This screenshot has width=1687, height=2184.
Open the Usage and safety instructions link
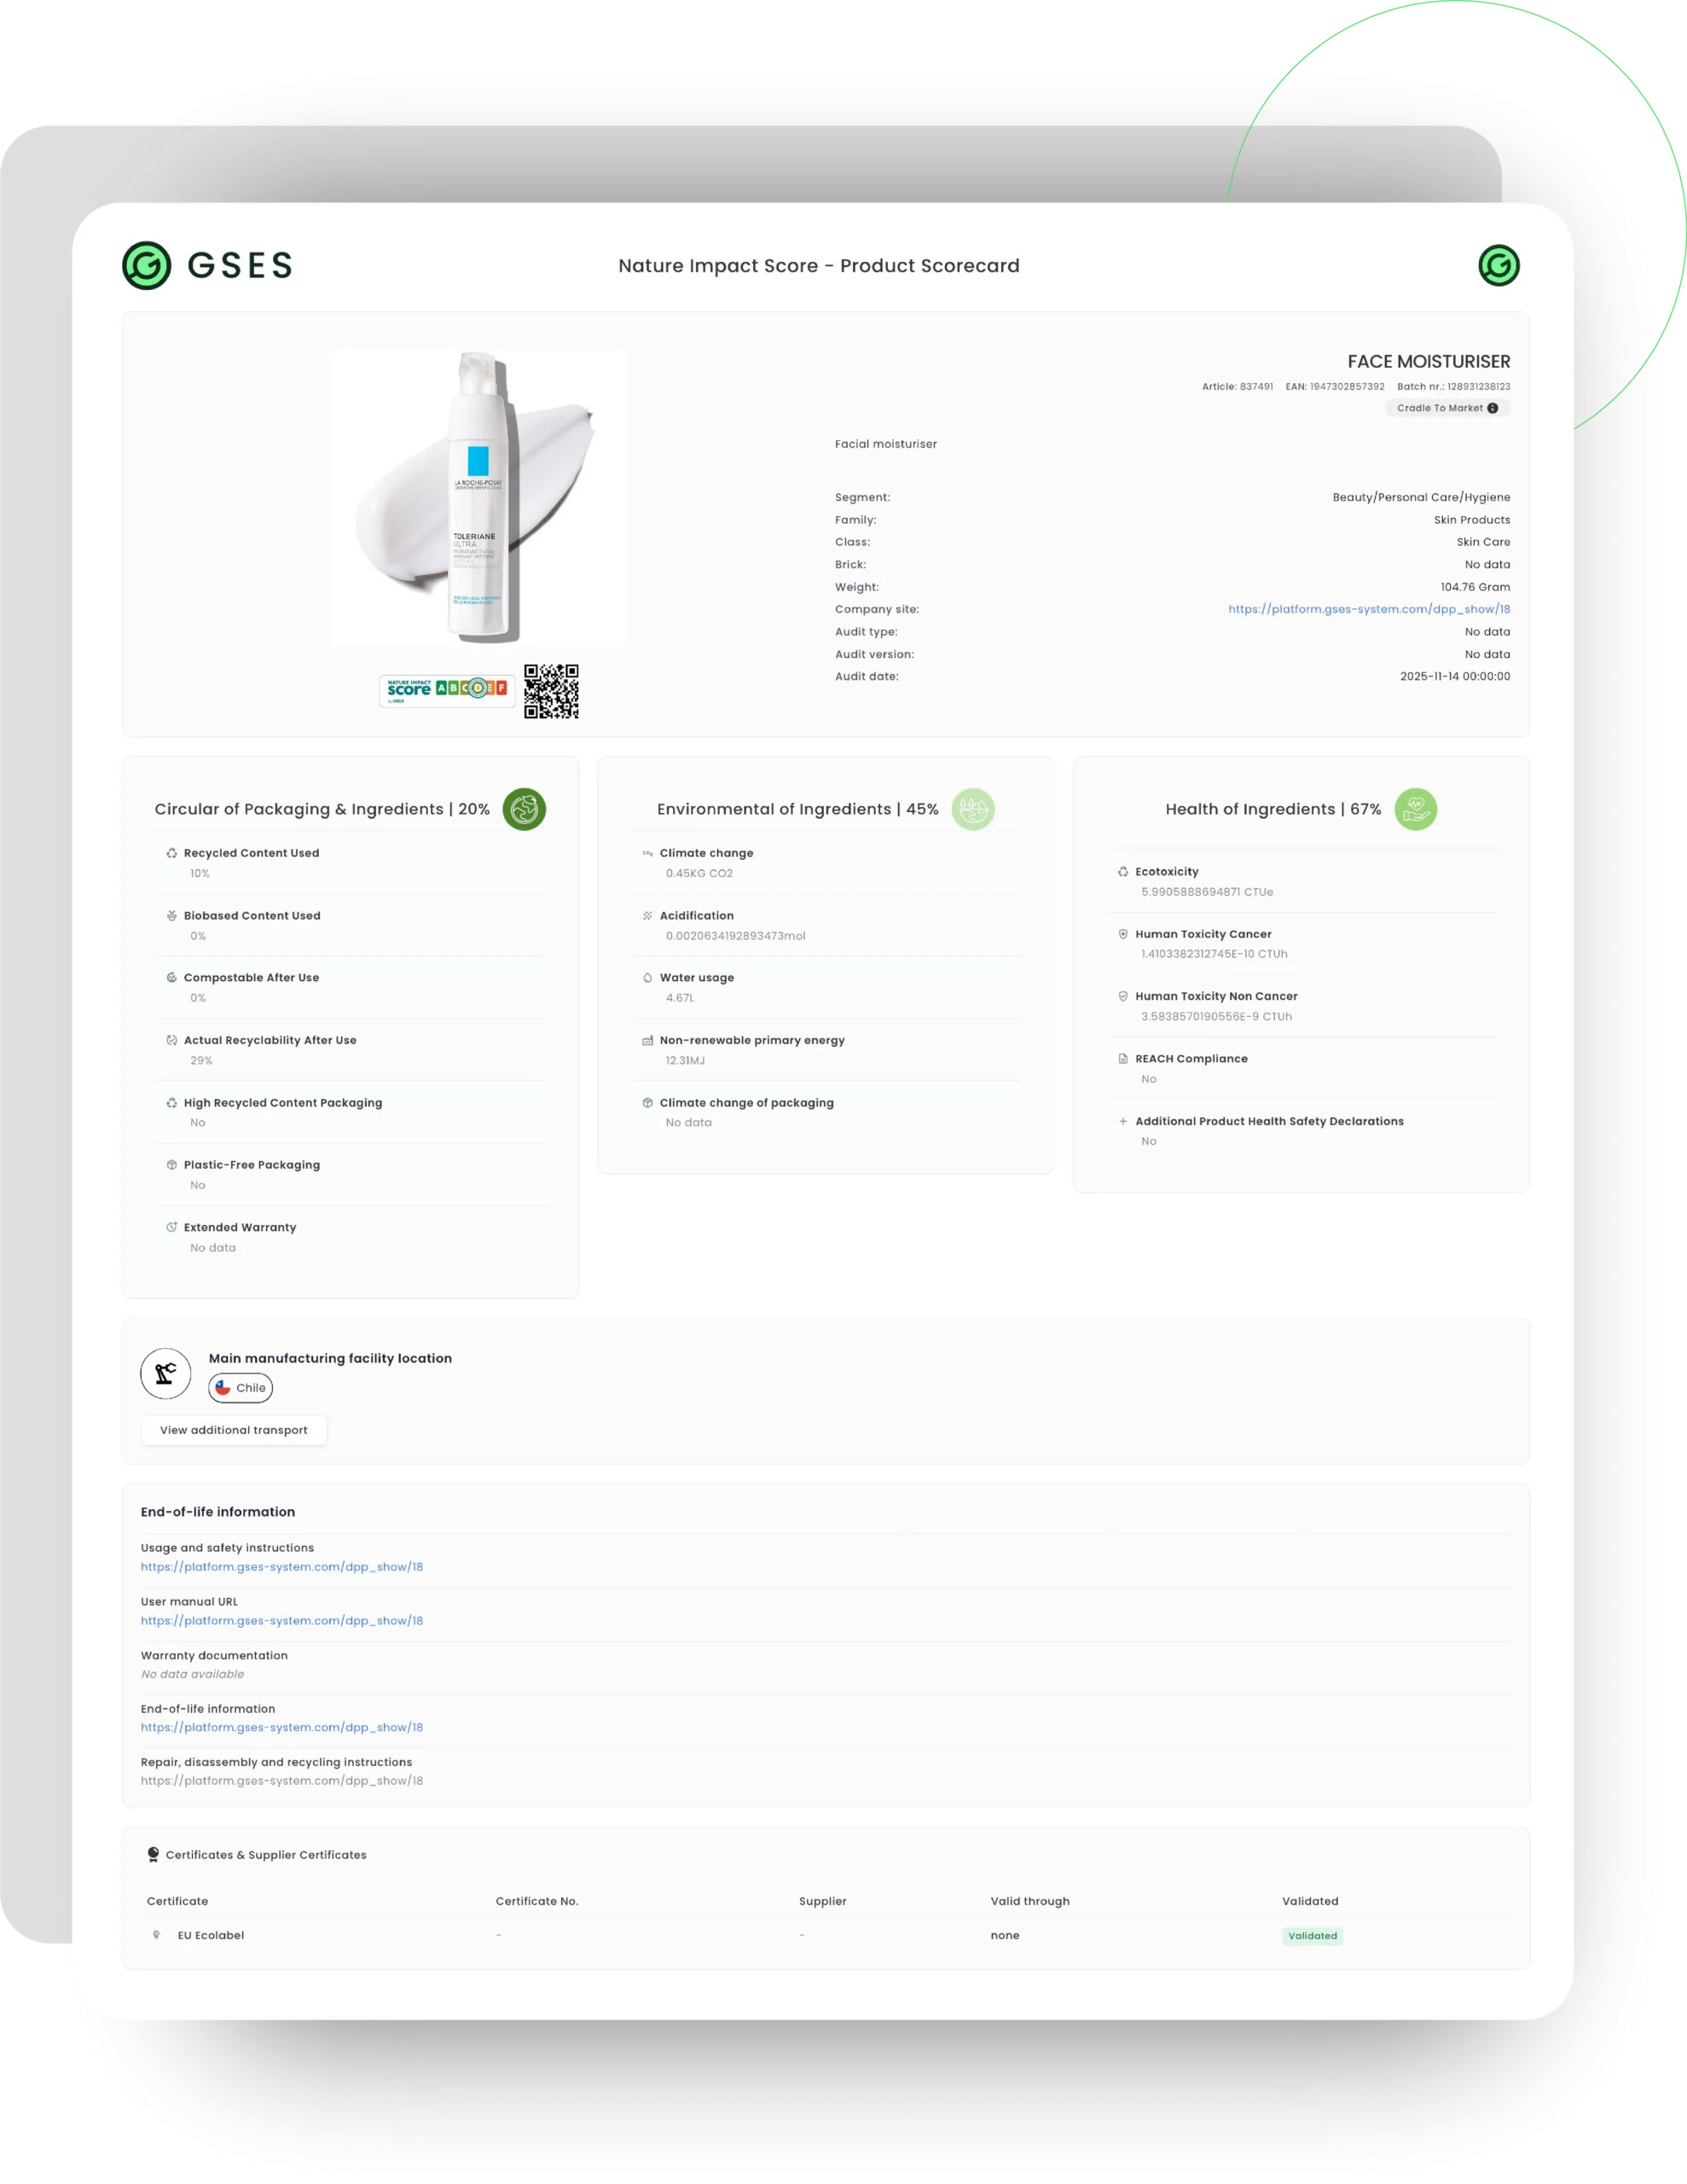coord(281,1567)
